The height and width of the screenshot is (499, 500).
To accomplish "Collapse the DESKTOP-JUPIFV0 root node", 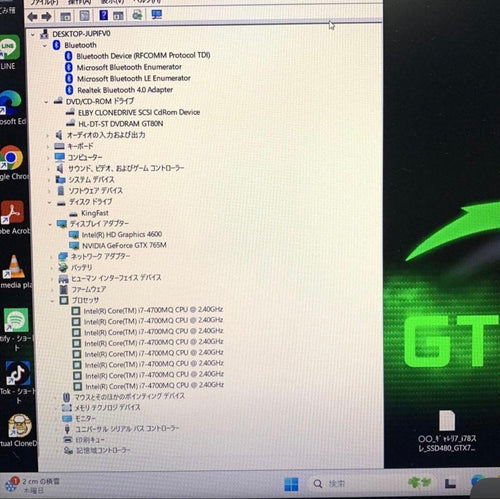I will click(33, 34).
